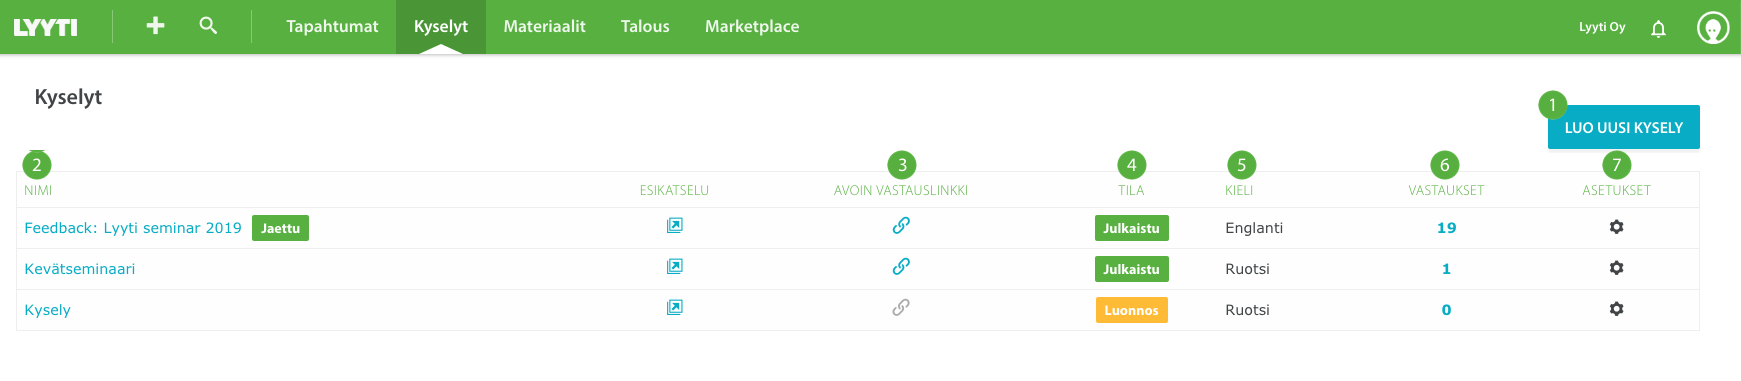Open settings gear for Feedback survey

pos(1616,227)
